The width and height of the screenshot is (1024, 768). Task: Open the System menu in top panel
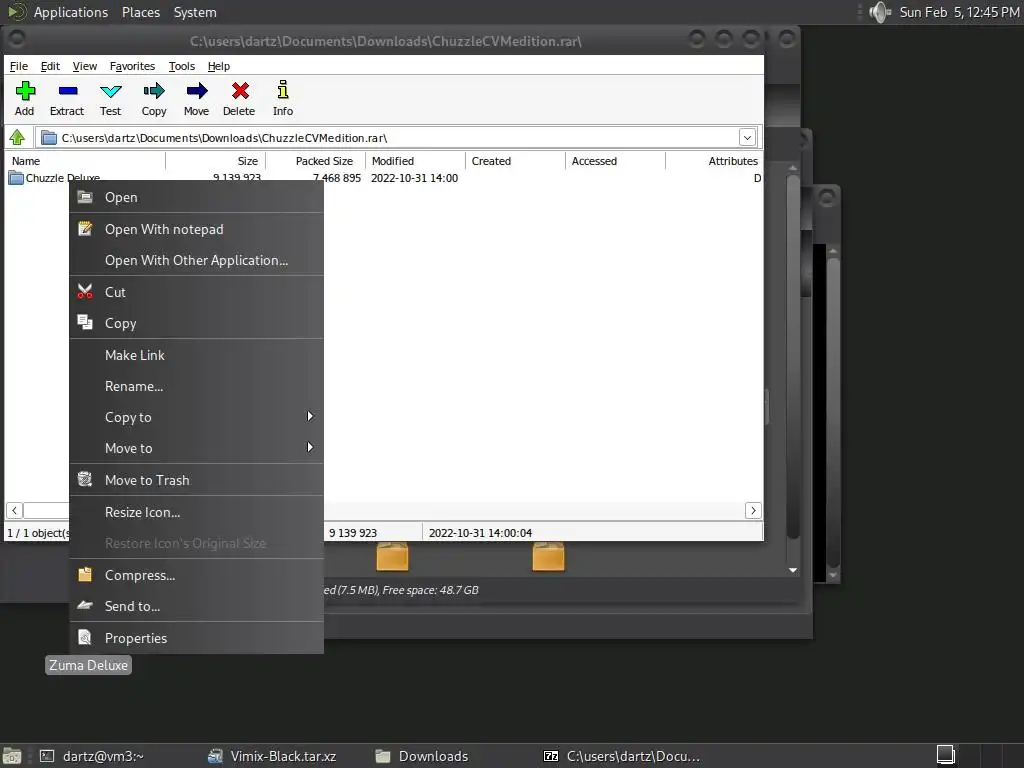click(x=195, y=12)
